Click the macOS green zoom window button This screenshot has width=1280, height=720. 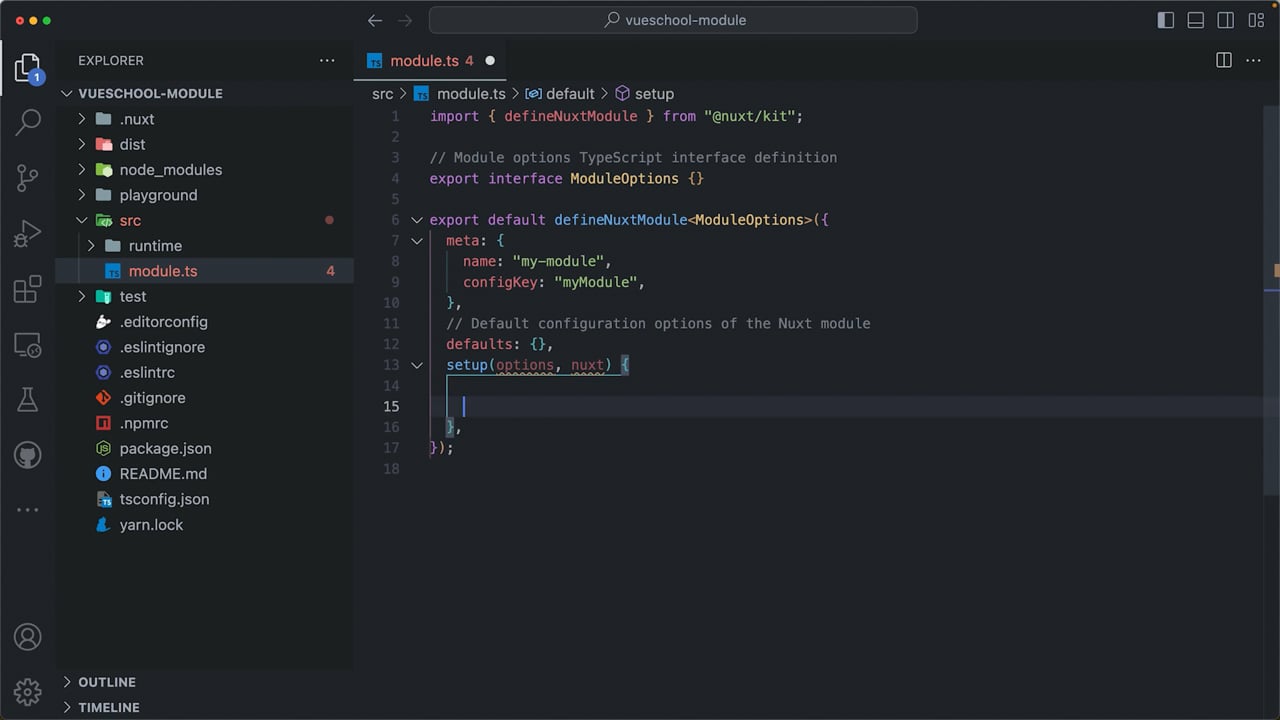(x=47, y=20)
